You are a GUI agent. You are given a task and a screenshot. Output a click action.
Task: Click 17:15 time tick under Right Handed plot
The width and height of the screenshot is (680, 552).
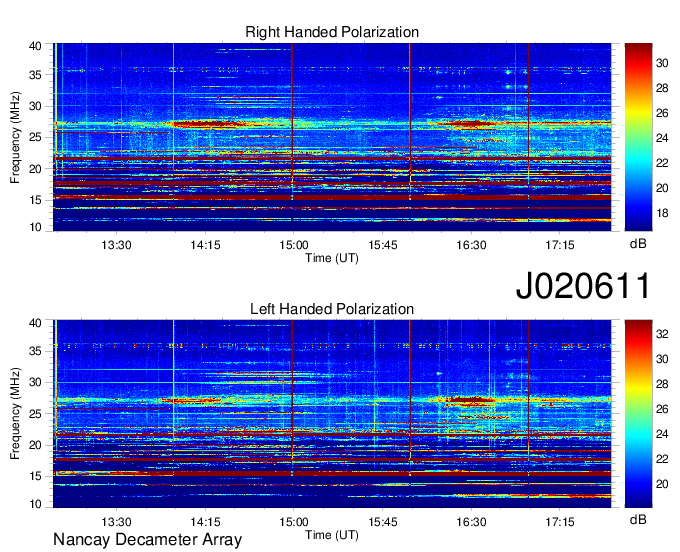[560, 245]
